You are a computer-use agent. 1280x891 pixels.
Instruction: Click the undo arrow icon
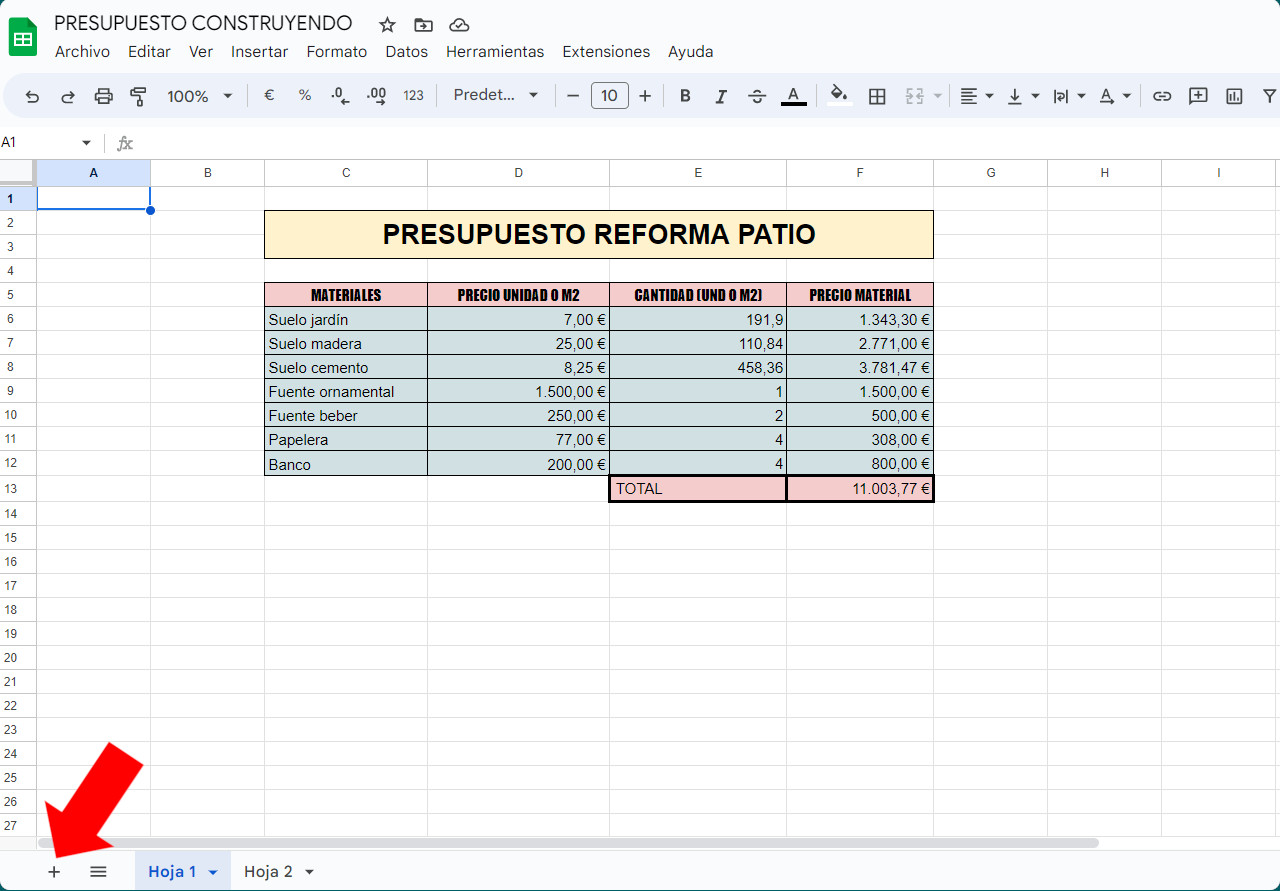point(33,96)
